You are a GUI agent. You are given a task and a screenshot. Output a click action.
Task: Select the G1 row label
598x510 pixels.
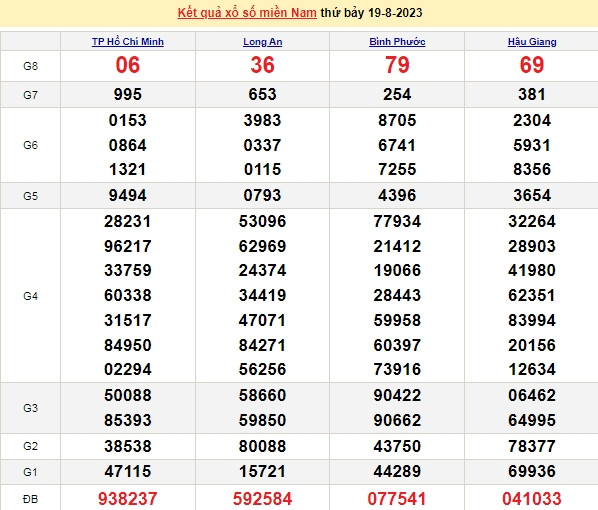point(31,472)
